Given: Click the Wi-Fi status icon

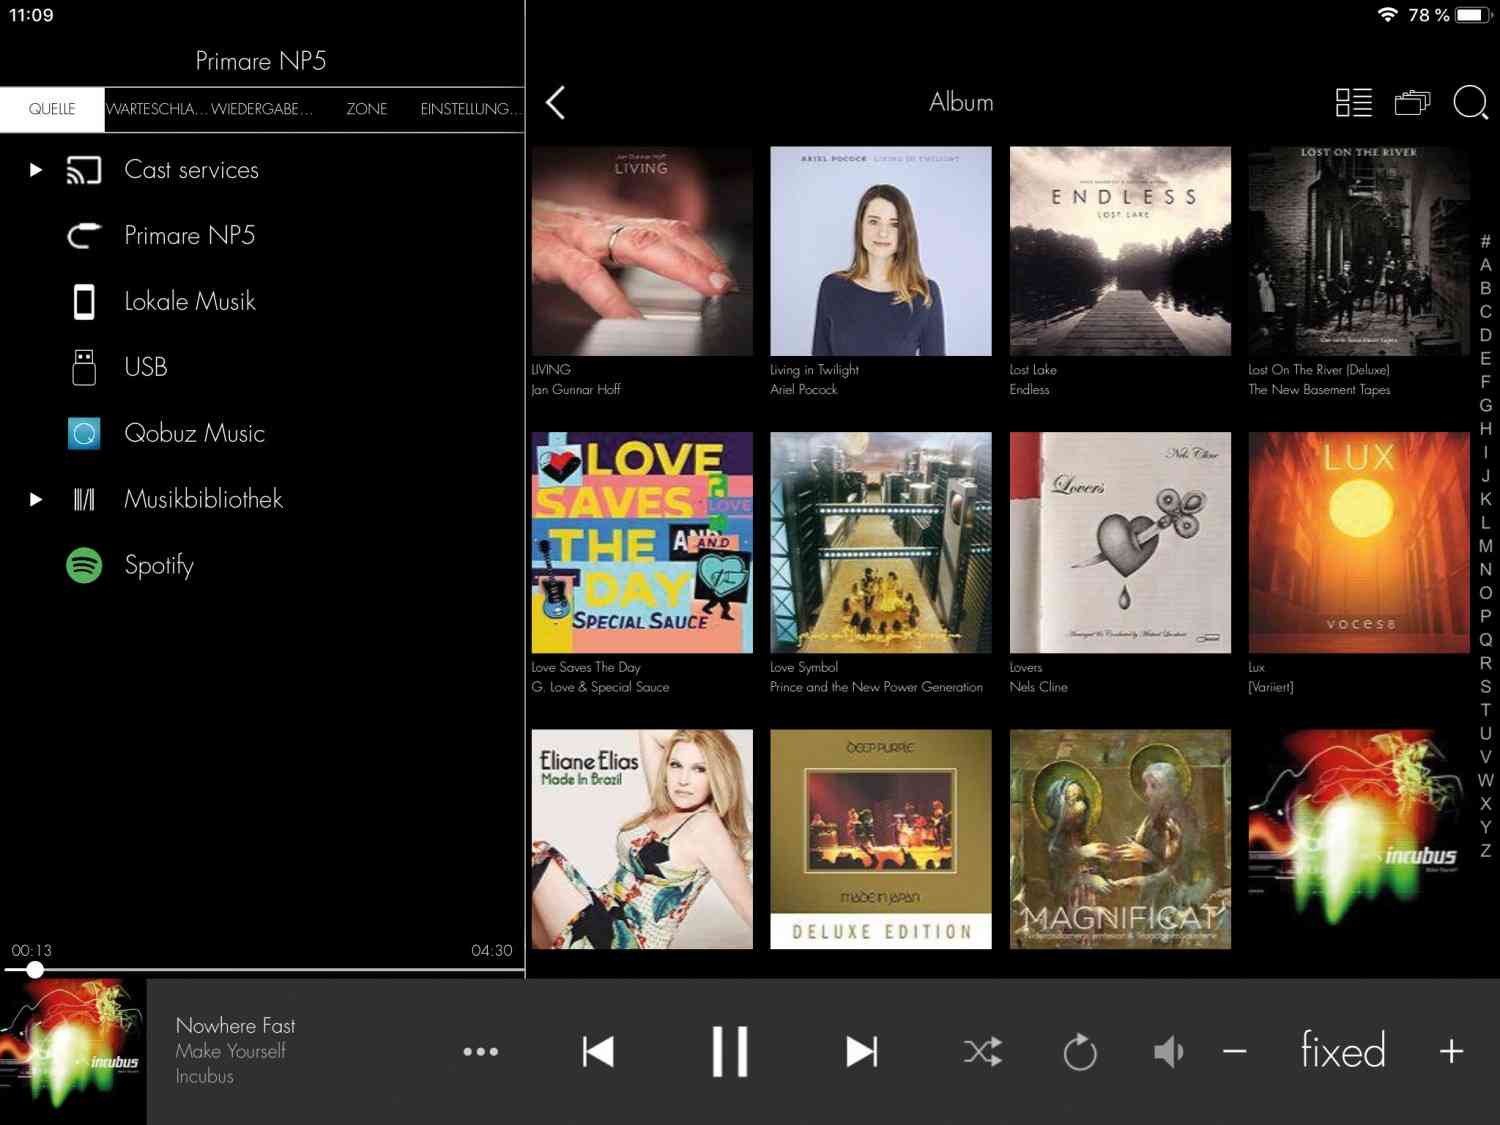Looking at the screenshot, I should coord(1387,15).
